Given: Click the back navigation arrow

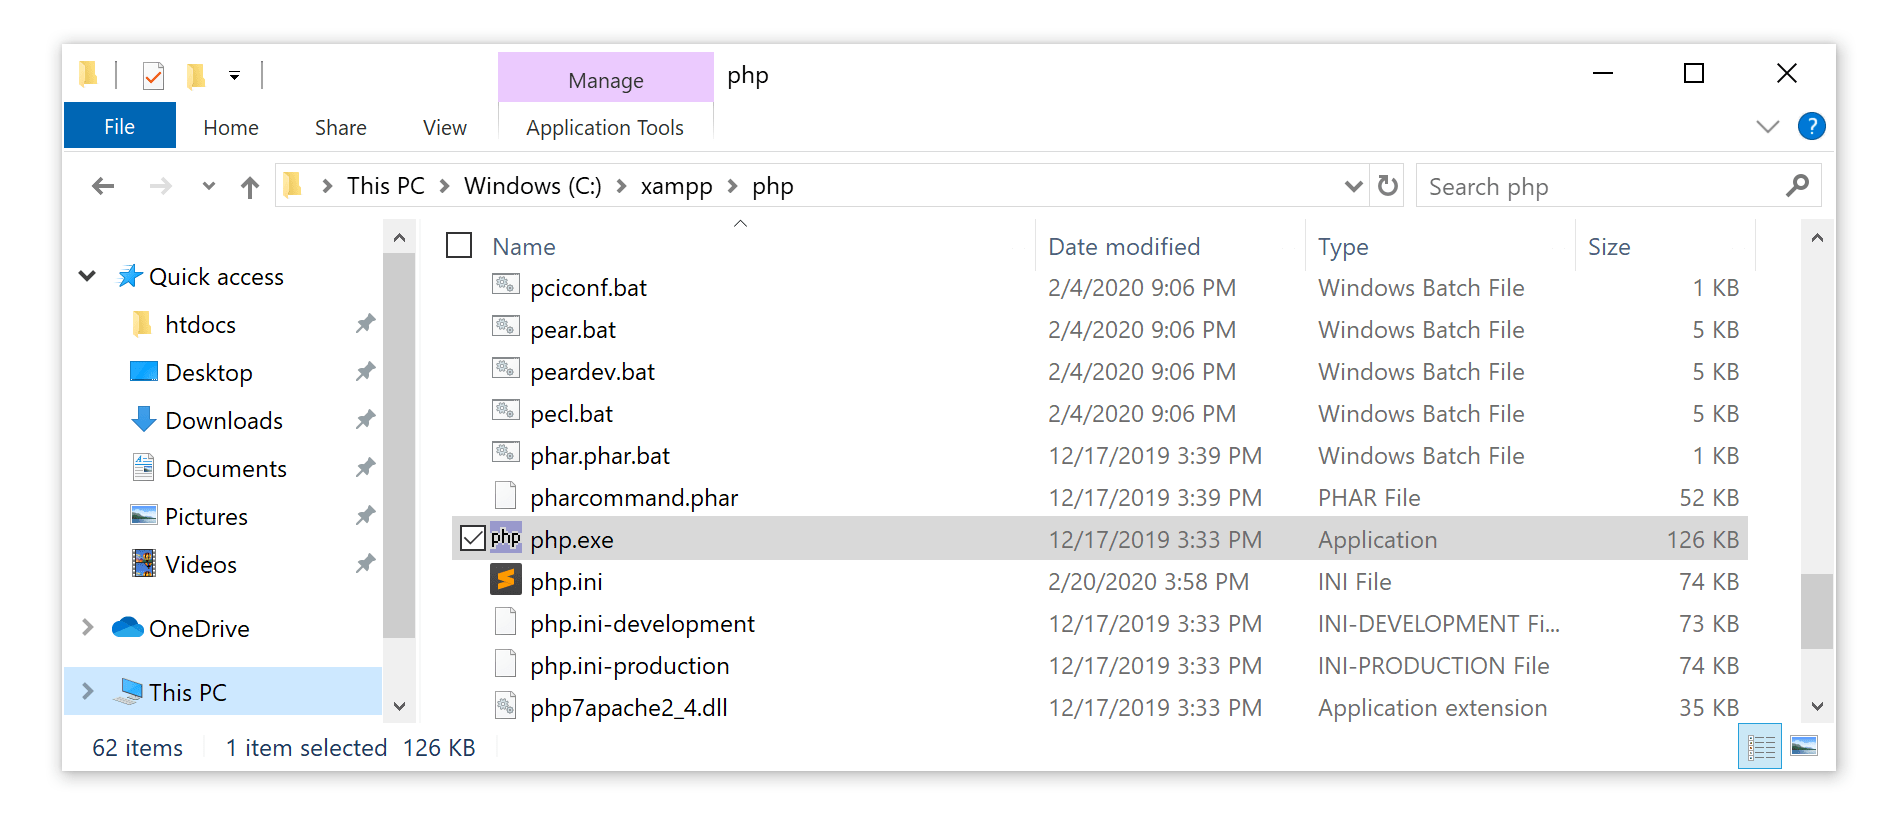Looking at the screenshot, I should pos(103,186).
